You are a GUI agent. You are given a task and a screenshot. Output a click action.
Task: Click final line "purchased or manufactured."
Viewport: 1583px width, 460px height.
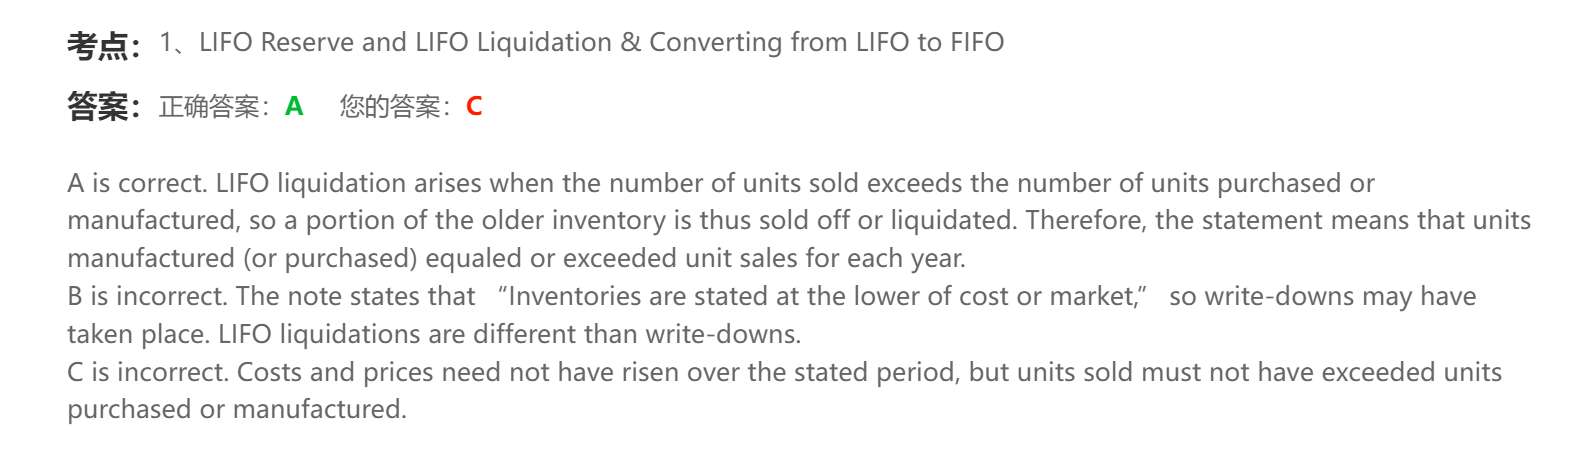[237, 409]
